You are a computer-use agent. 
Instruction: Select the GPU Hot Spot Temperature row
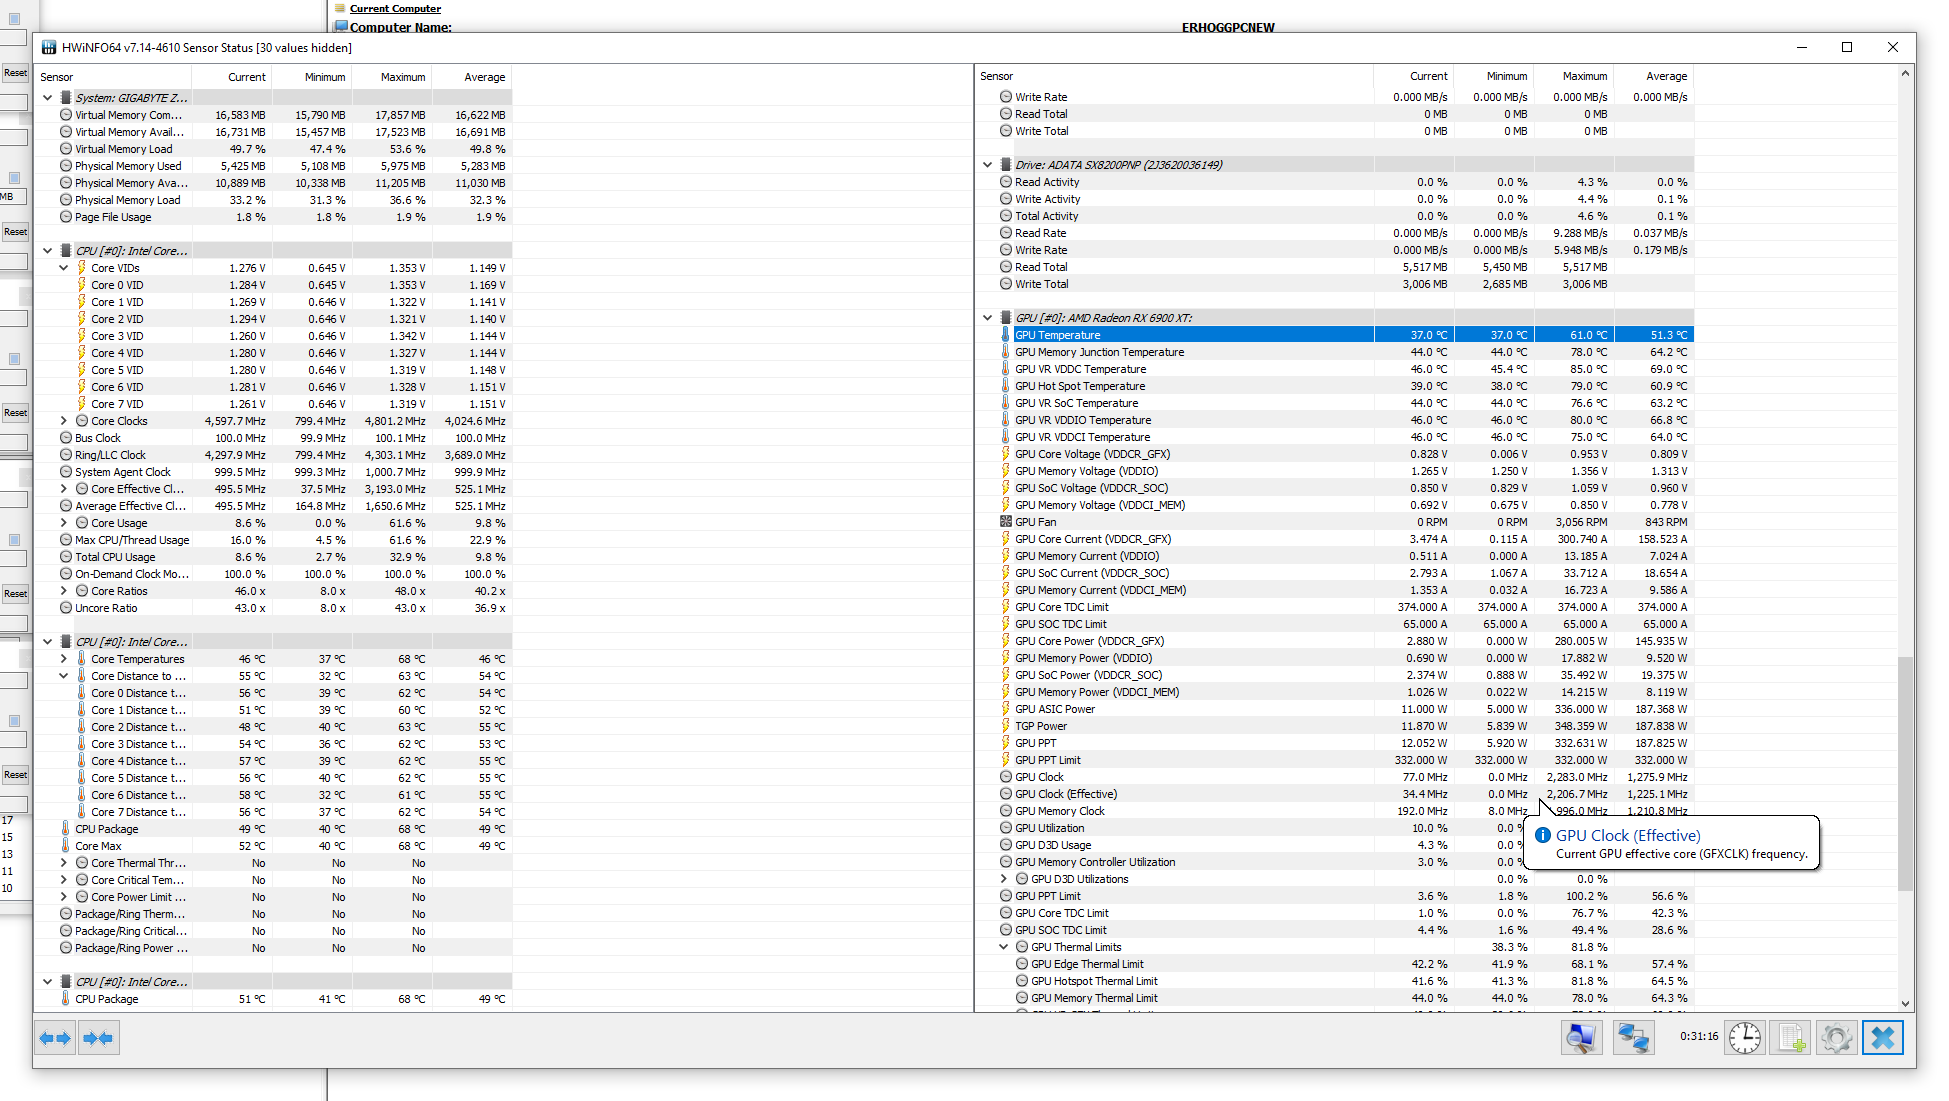point(1080,386)
